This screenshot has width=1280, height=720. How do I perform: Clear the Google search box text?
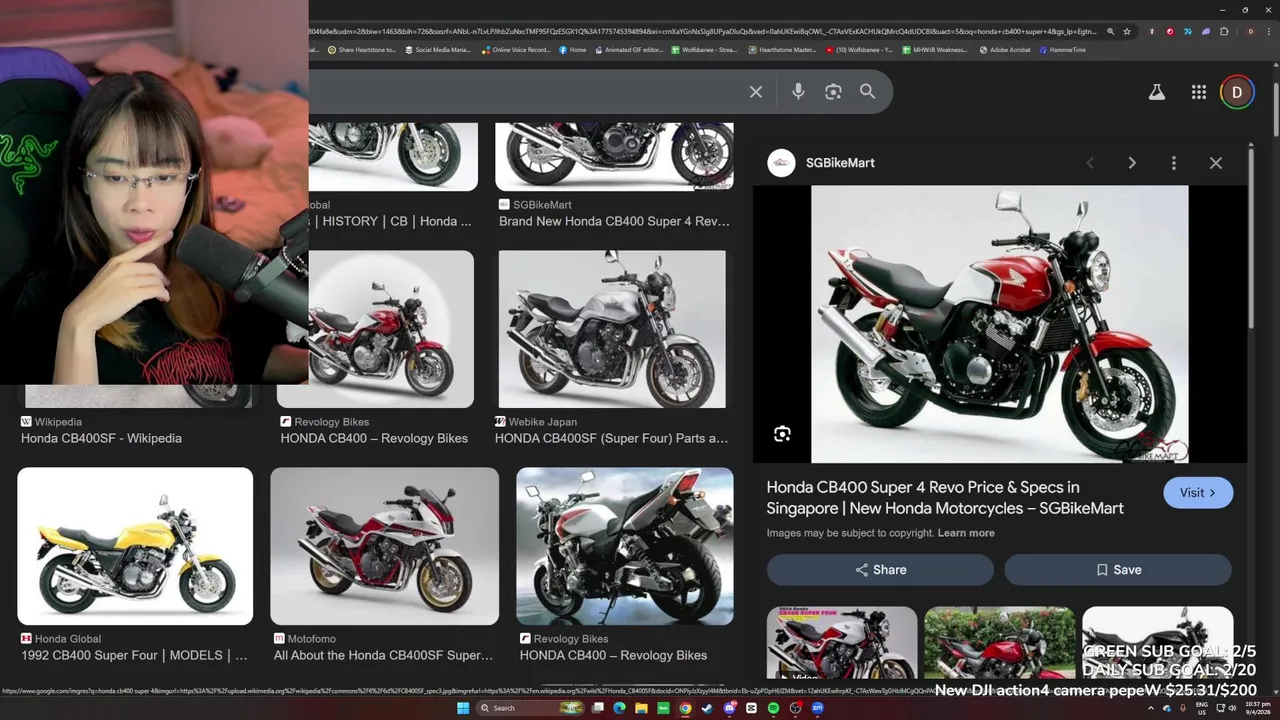pyautogui.click(x=756, y=92)
